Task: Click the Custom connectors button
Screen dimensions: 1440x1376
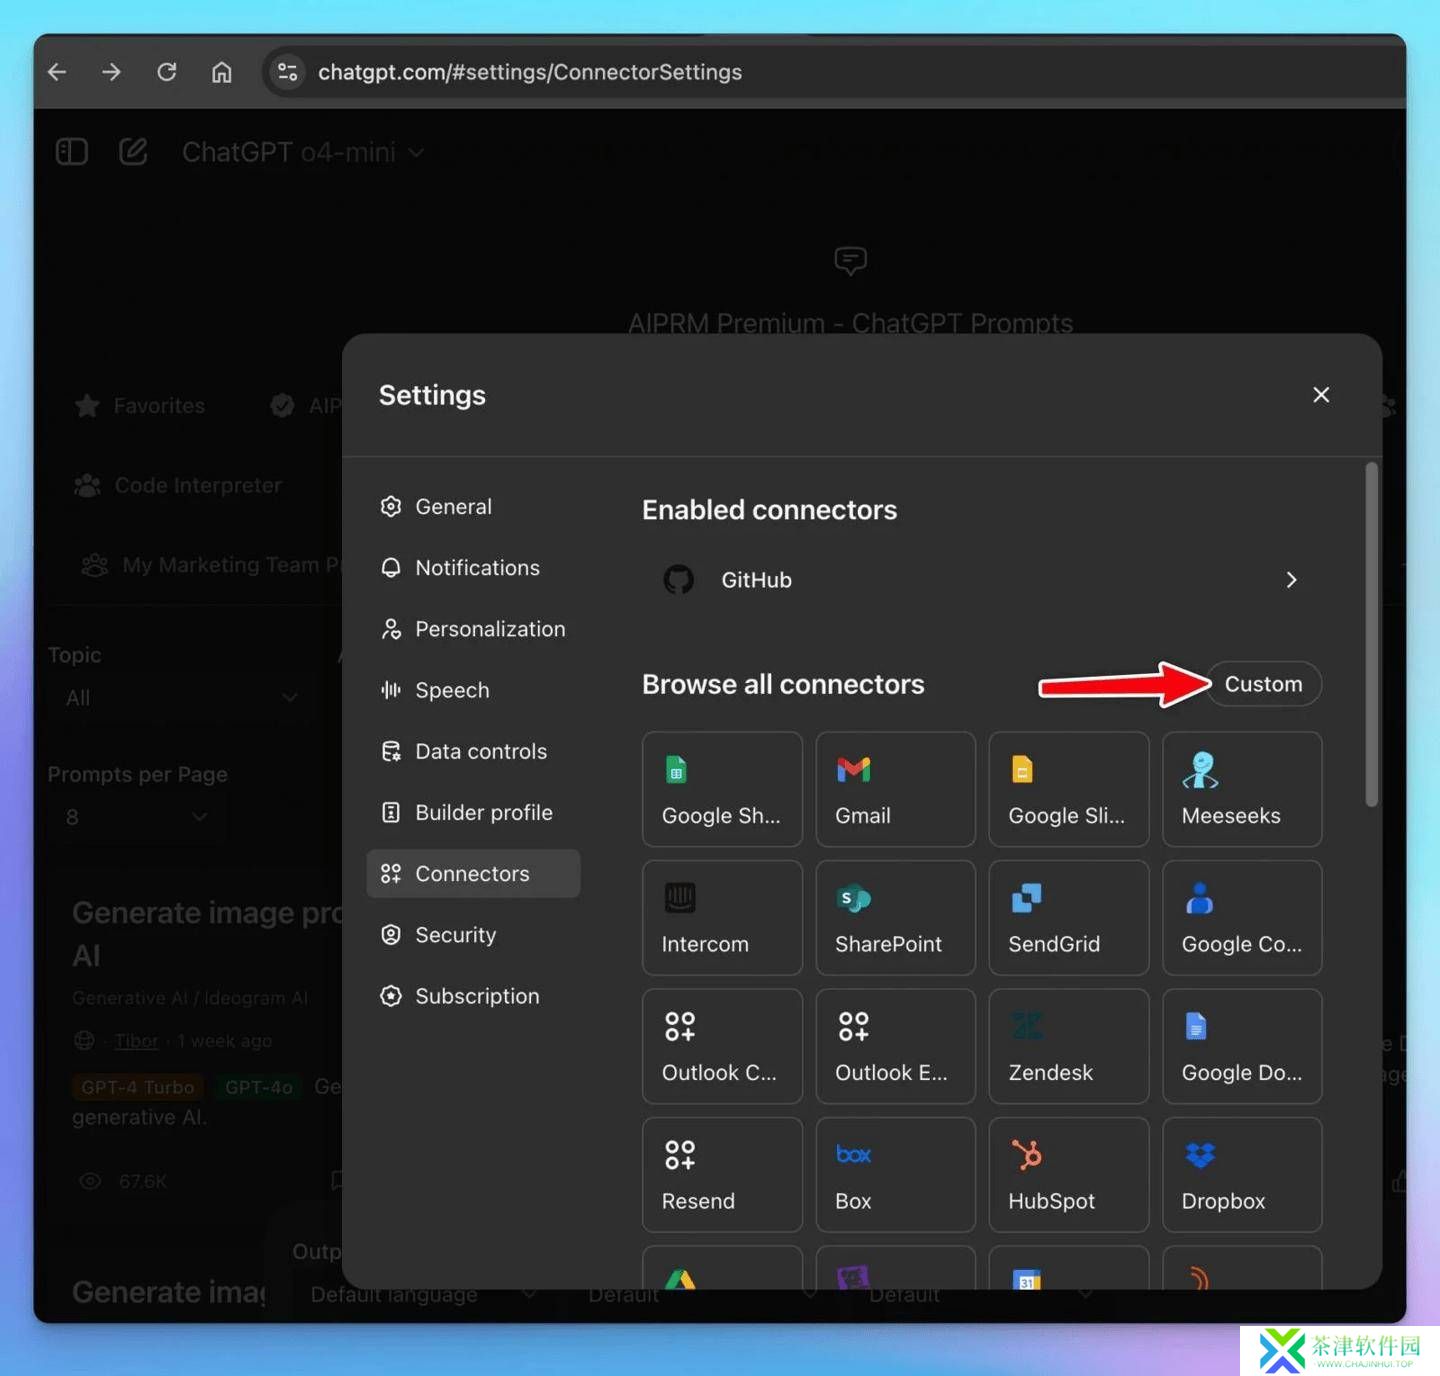Action: (x=1264, y=684)
